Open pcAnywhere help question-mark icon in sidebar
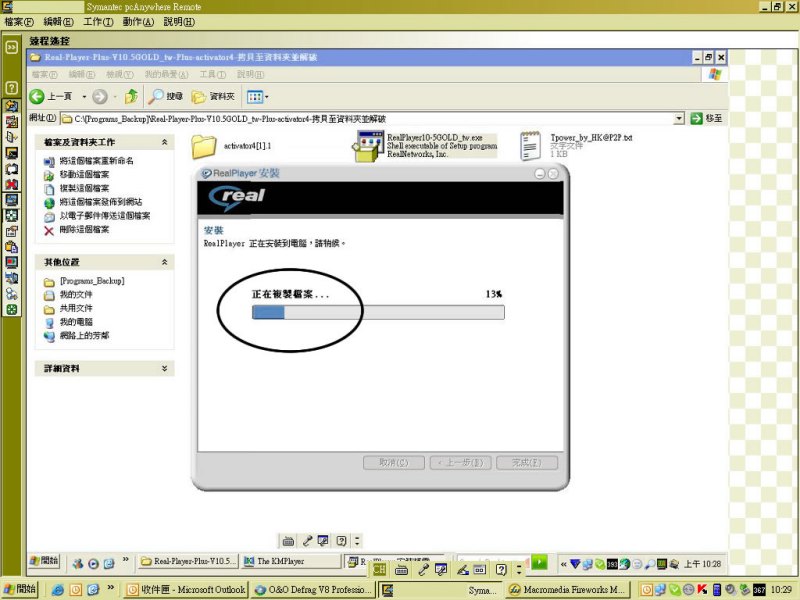The width and height of the screenshot is (800, 600). [11, 88]
